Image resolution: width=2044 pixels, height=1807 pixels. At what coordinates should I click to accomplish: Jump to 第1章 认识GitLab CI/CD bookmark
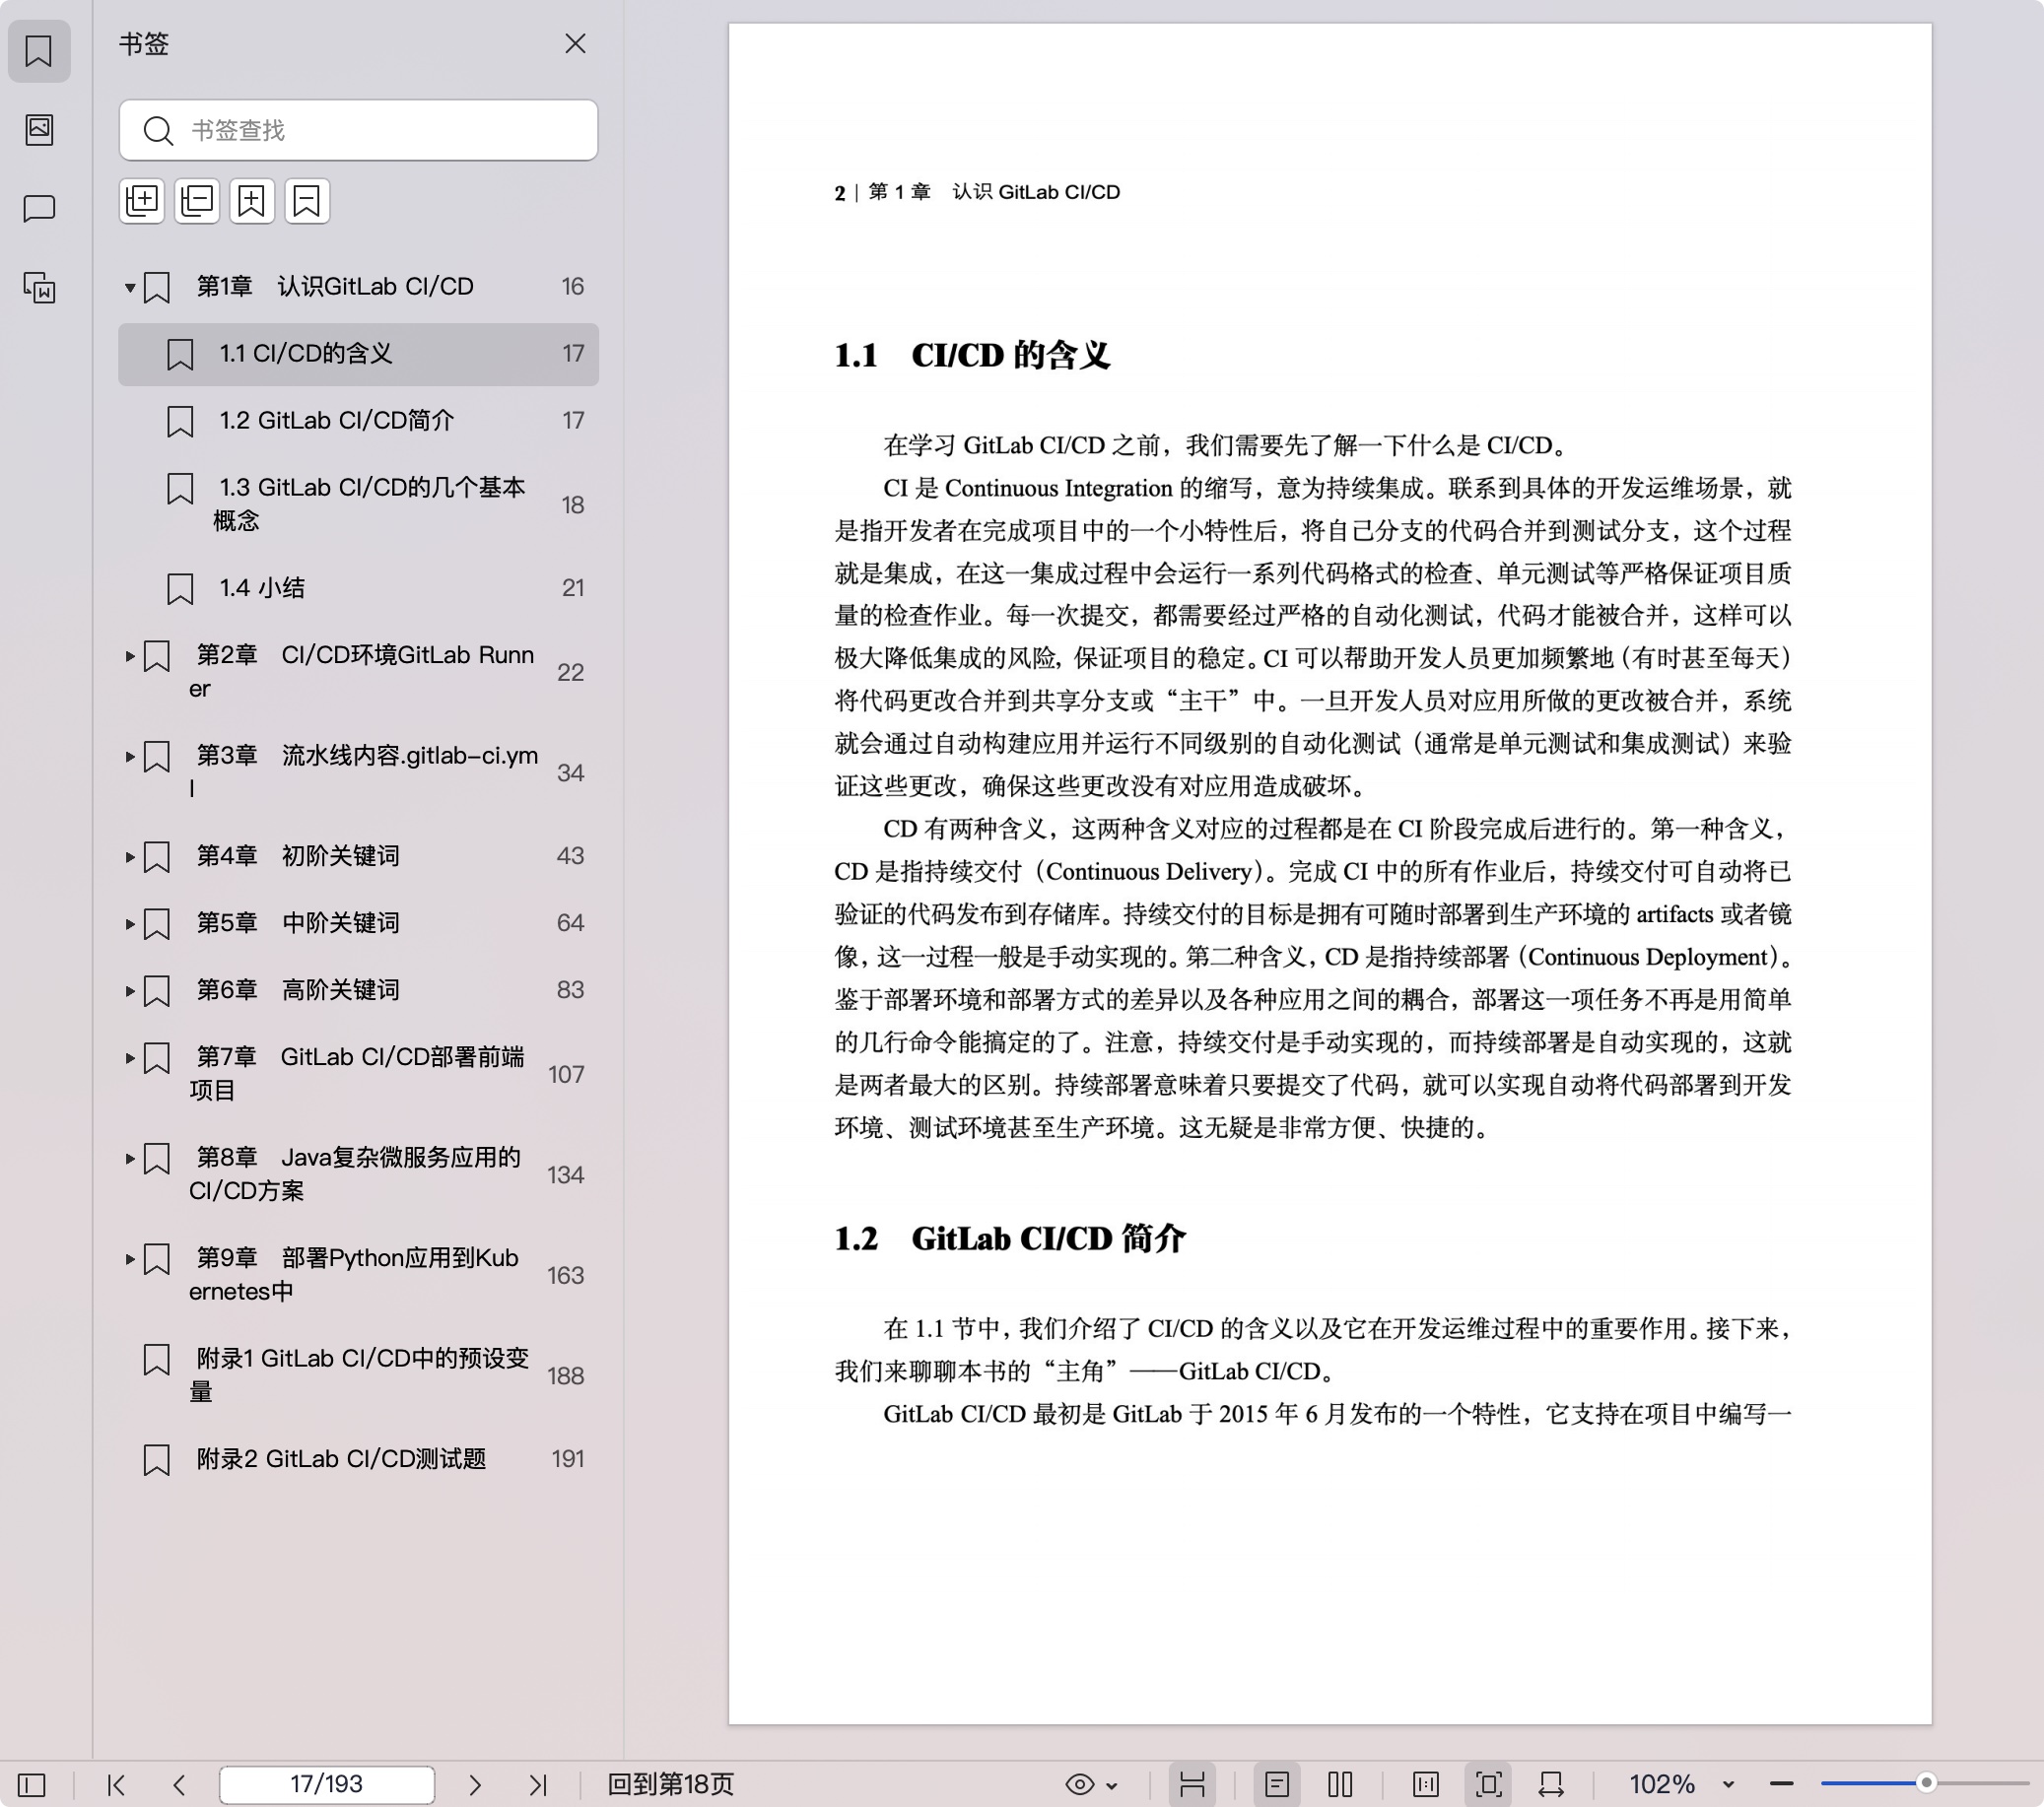[358, 287]
